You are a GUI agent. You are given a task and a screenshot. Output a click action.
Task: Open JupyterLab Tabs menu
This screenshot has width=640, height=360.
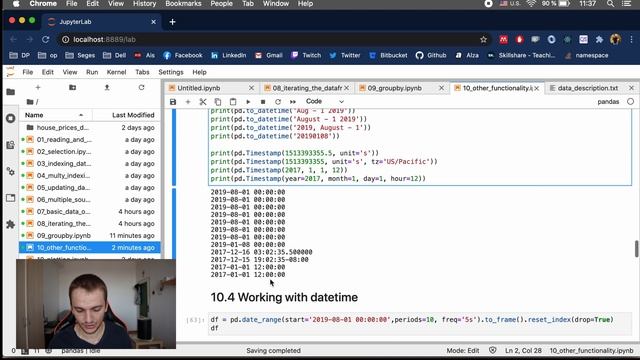tap(142, 72)
